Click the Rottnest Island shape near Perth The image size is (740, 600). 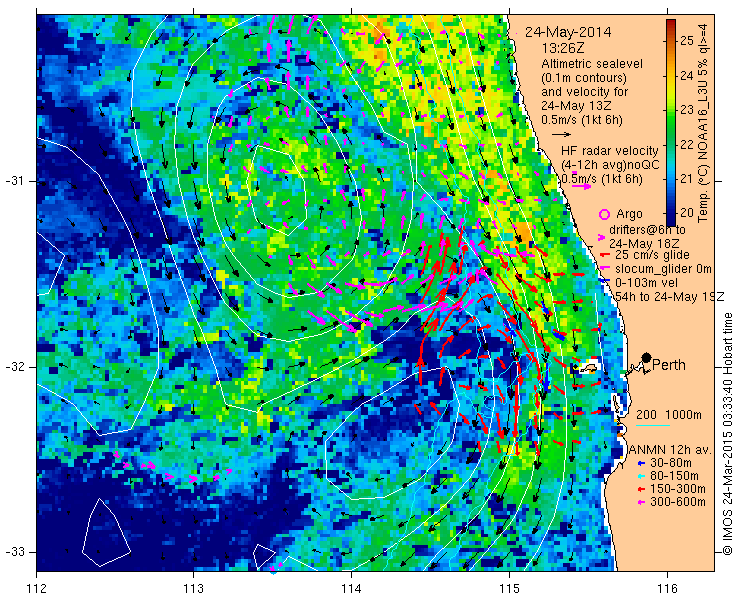[589, 367]
